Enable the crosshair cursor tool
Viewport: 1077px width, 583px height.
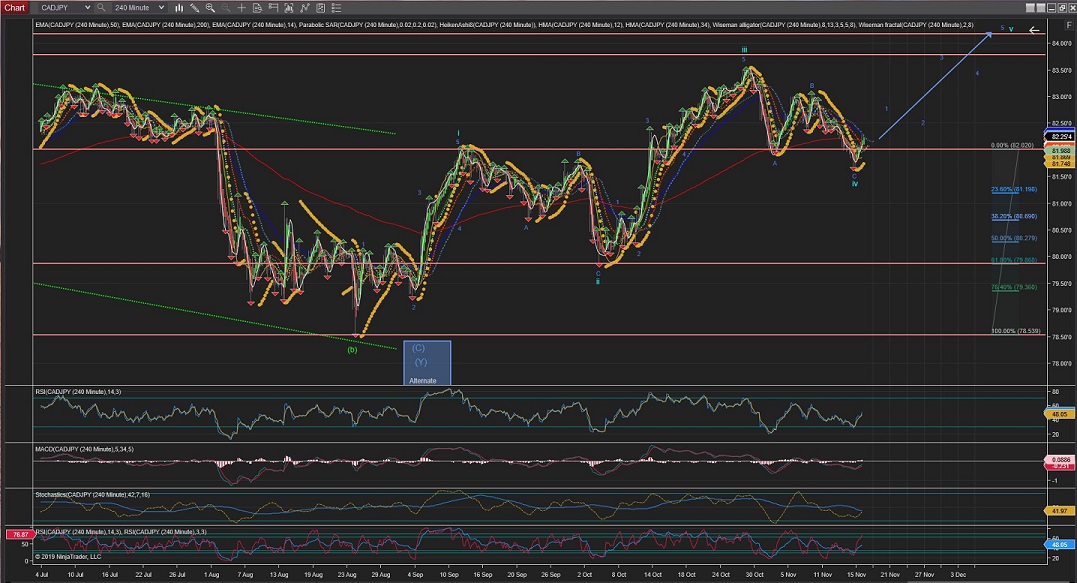pyautogui.click(x=241, y=7)
